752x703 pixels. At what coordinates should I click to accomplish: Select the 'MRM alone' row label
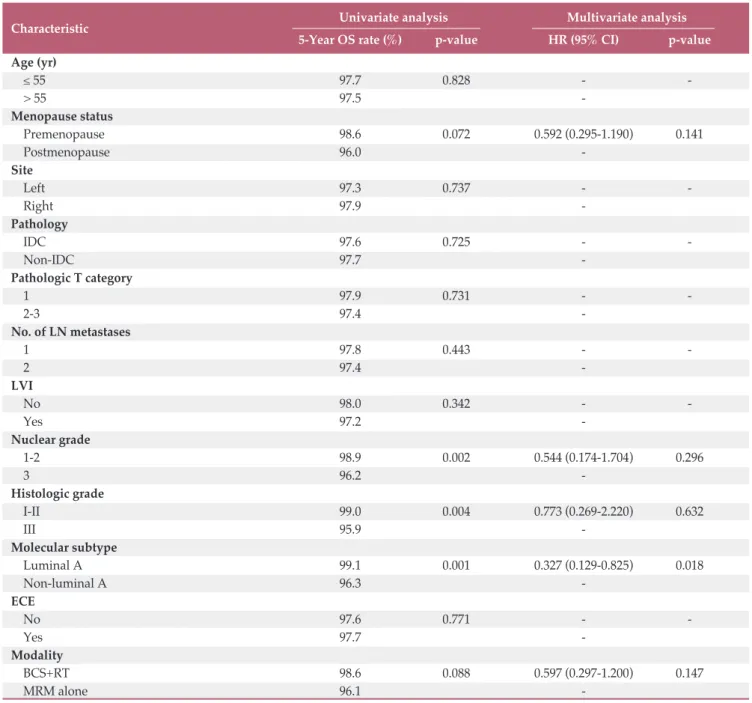point(56,691)
